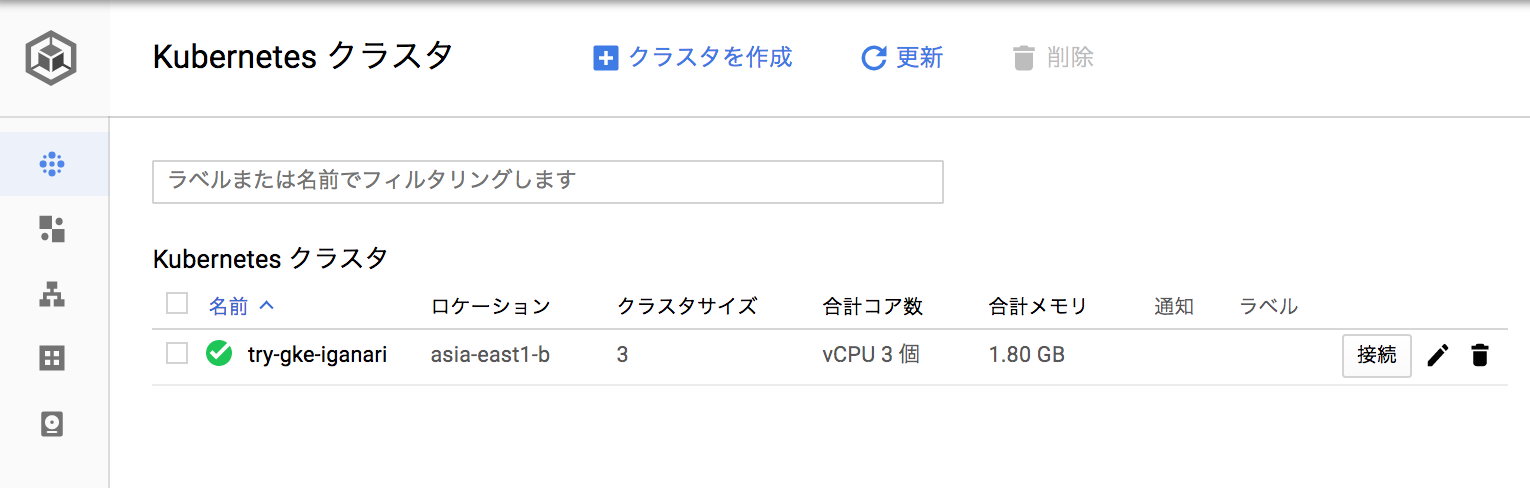The image size is (1530, 488).
Task: Click the plus icon beside クラスタを作成
Action: pos(606,58)
